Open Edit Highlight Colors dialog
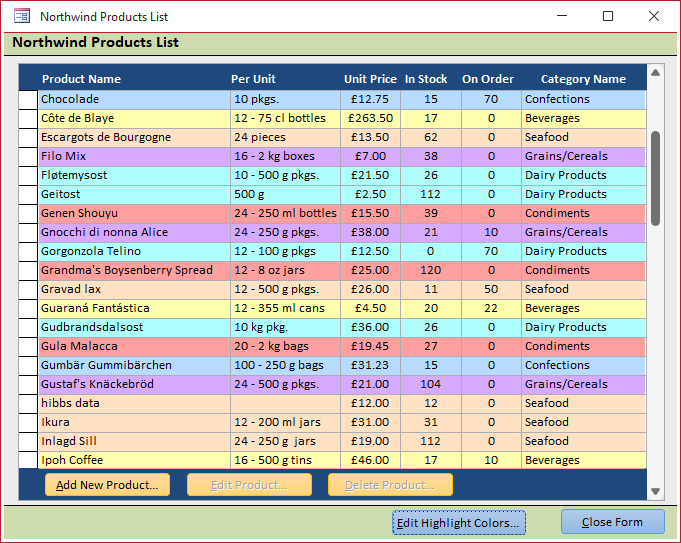 [459, 523]
